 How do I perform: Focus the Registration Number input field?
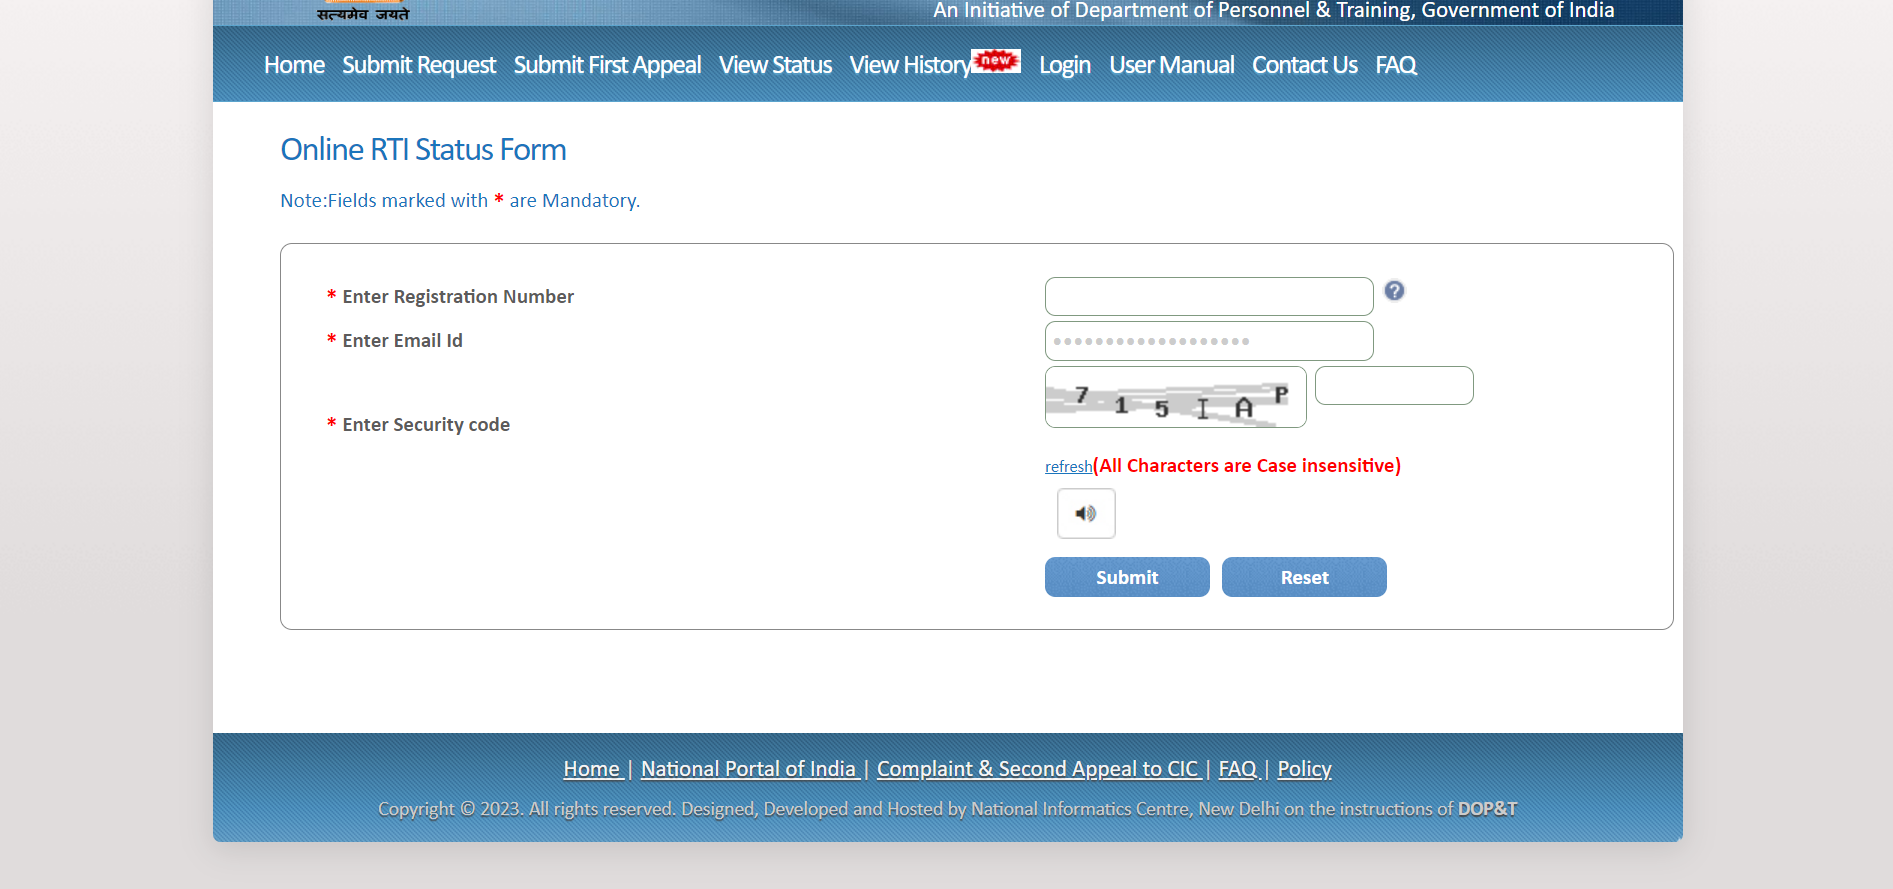[1209, 296]
